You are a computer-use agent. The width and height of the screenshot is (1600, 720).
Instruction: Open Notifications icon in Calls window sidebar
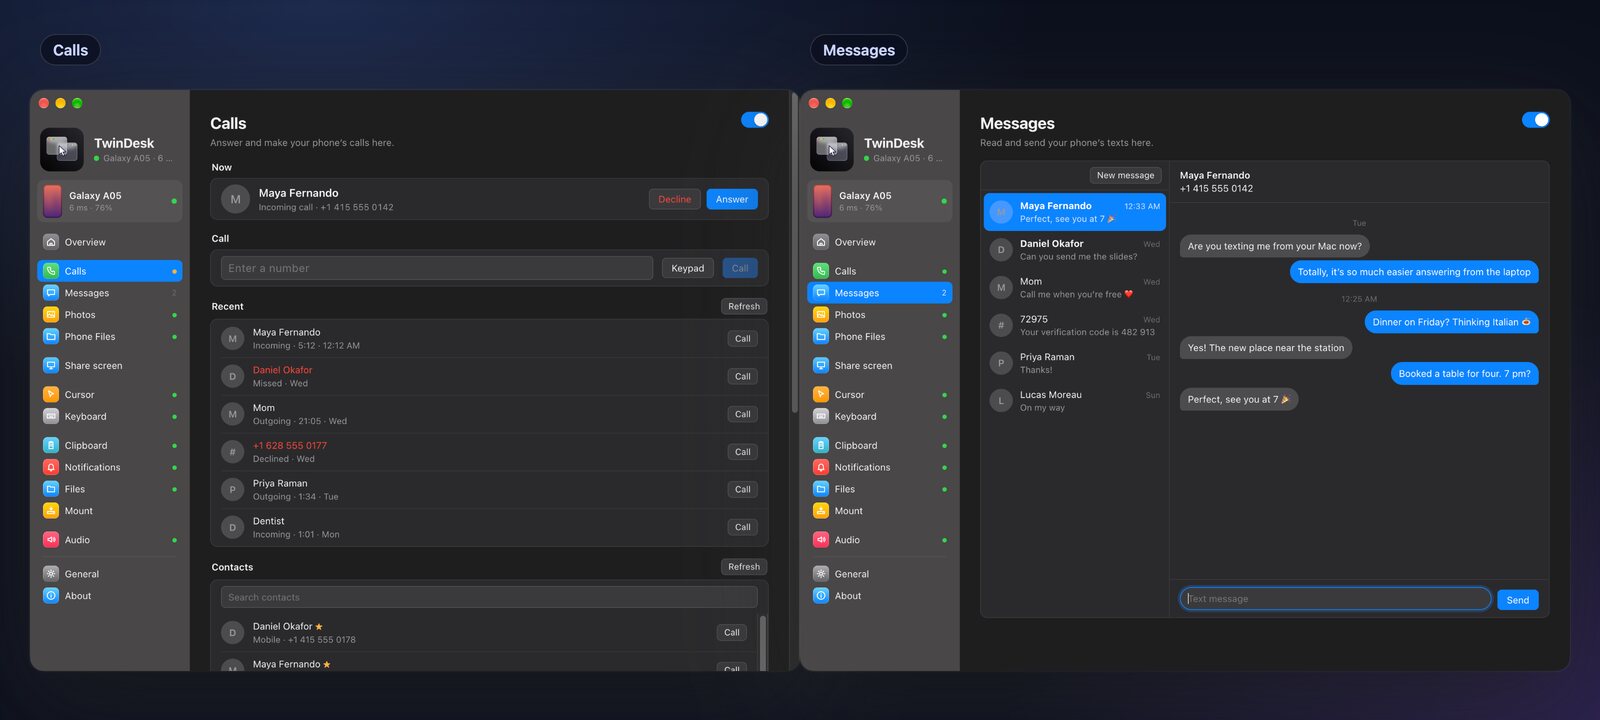[51, 468]
